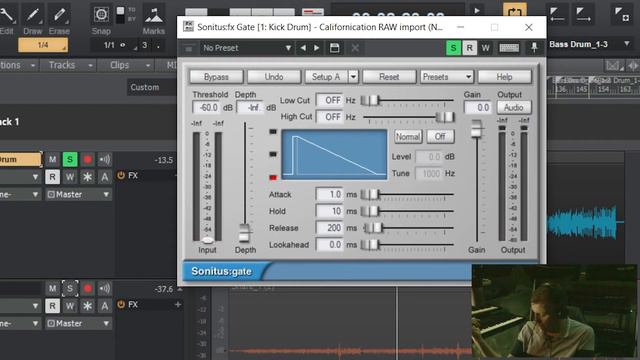Open the plugin header menu icon
This screenshot has height=360, width=640.
(x=188, y=49)
